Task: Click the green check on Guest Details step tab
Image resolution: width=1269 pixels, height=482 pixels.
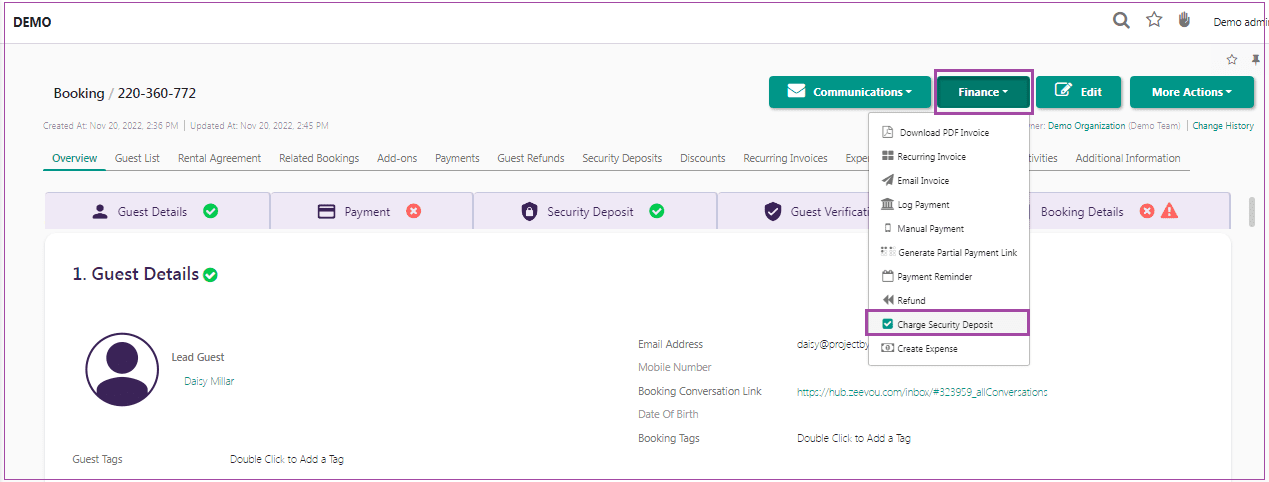Action: (x=210, y=211)
